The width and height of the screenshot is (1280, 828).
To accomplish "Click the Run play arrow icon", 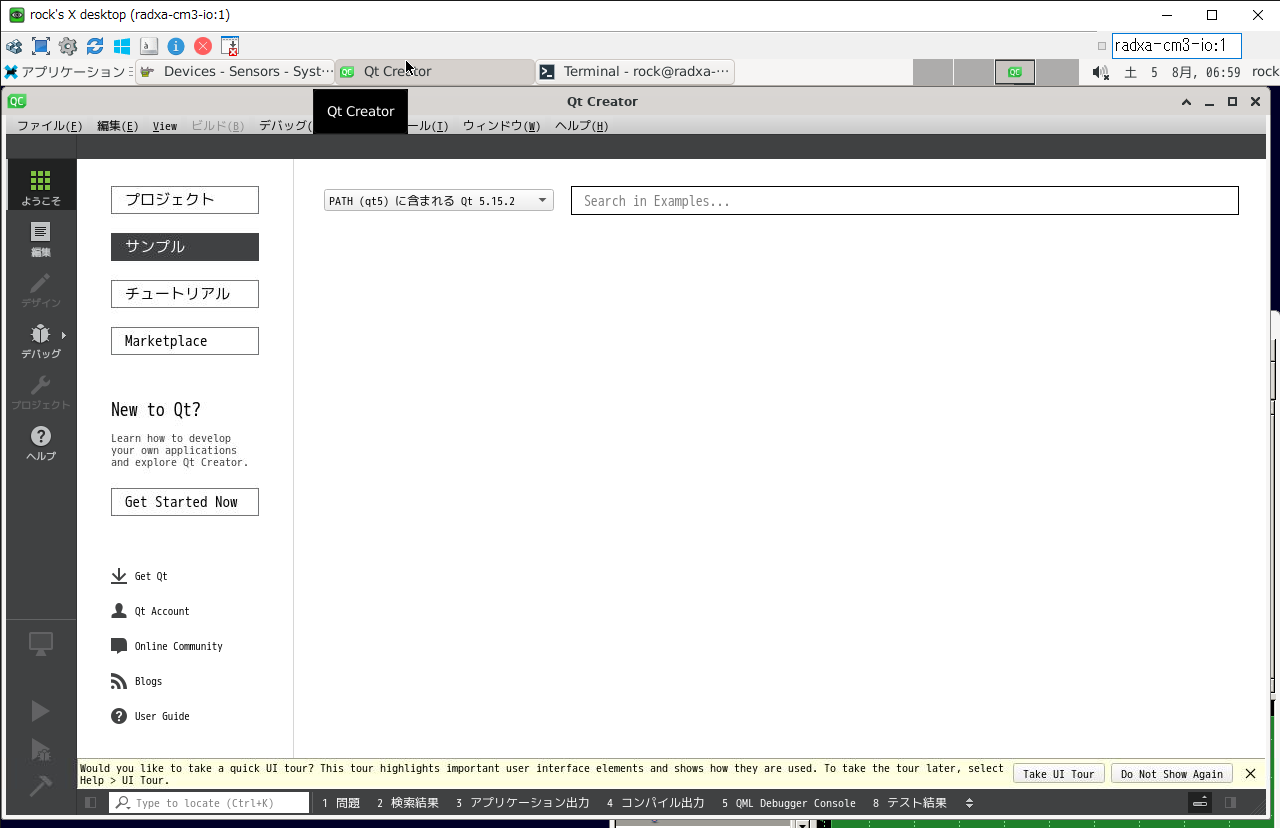I will click(41, 711).
